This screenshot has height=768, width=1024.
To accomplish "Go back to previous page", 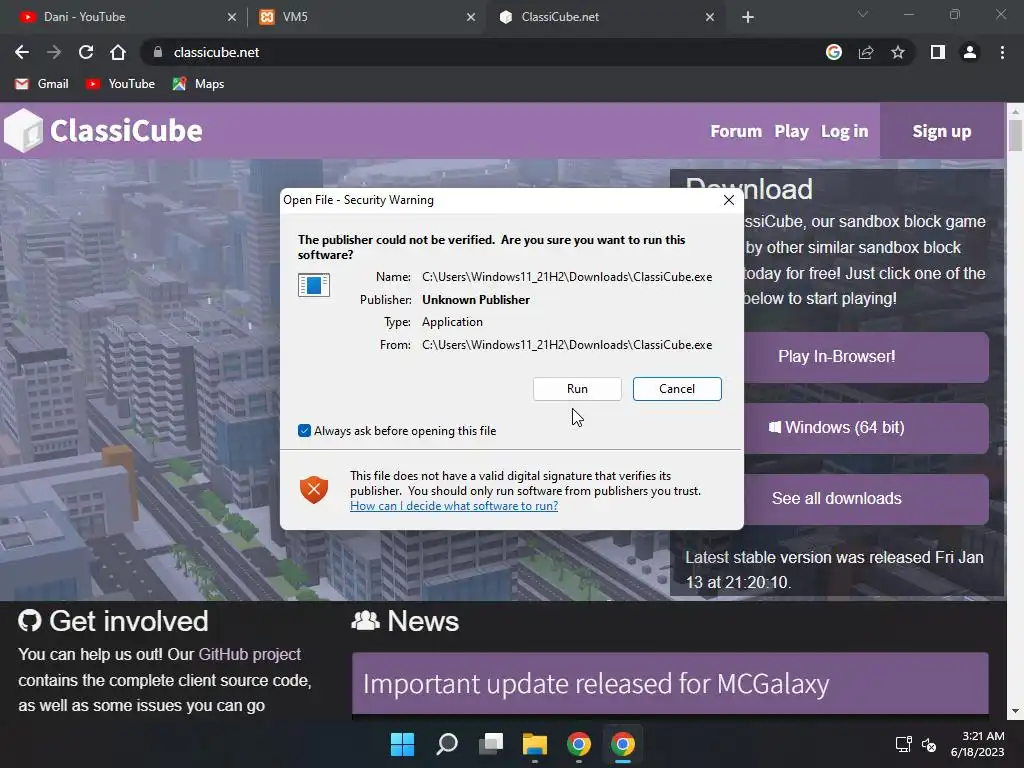I will click(22, 52).
